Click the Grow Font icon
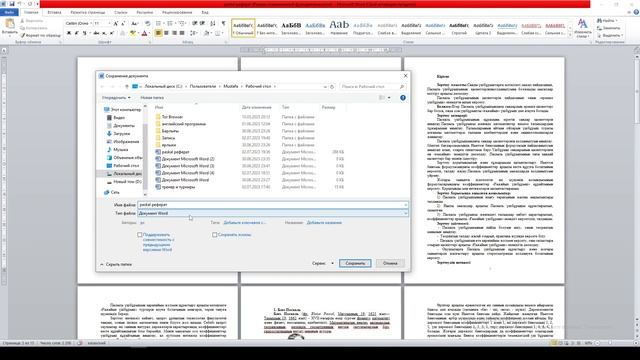Image resolution: width=640 pixels, height=360 pixels. [x=116, y=24]
